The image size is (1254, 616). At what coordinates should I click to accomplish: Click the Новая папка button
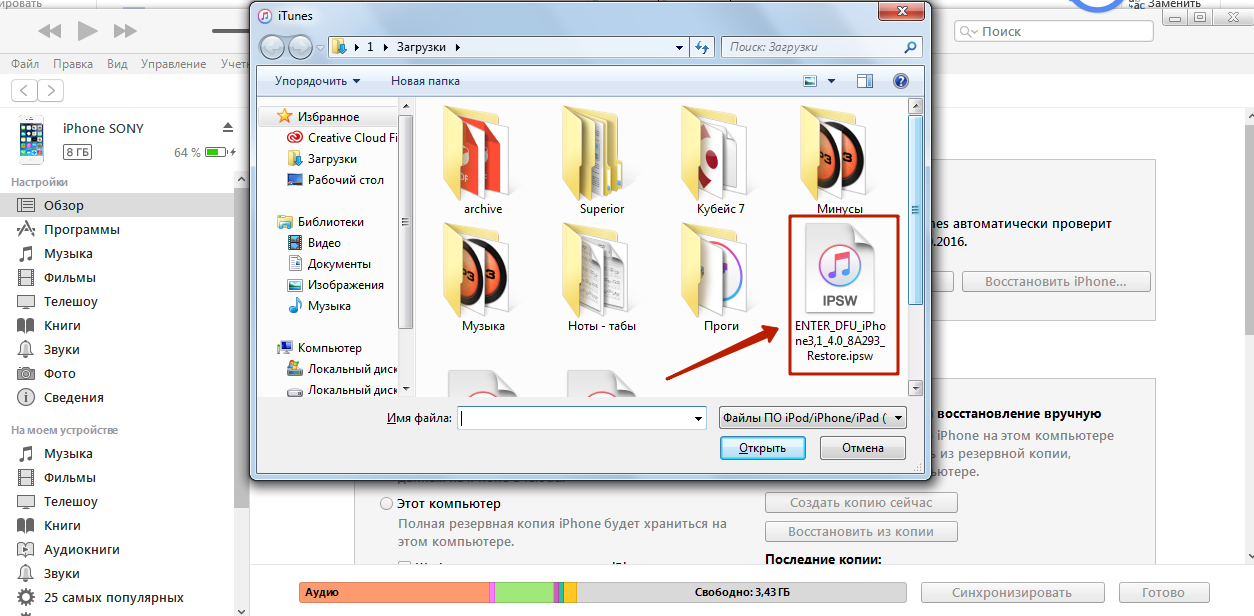(x=425, y=81)
